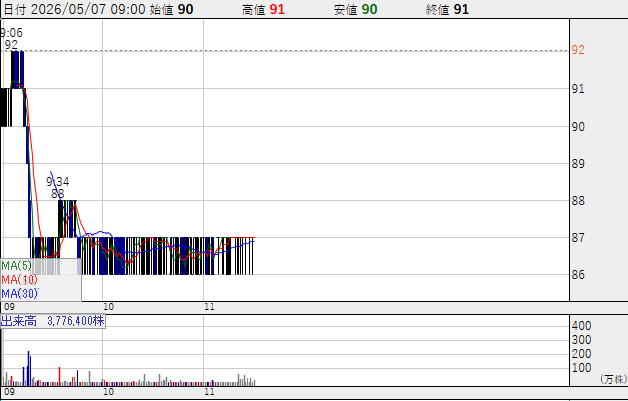Click the MA(30) legend label

point(19,293)
